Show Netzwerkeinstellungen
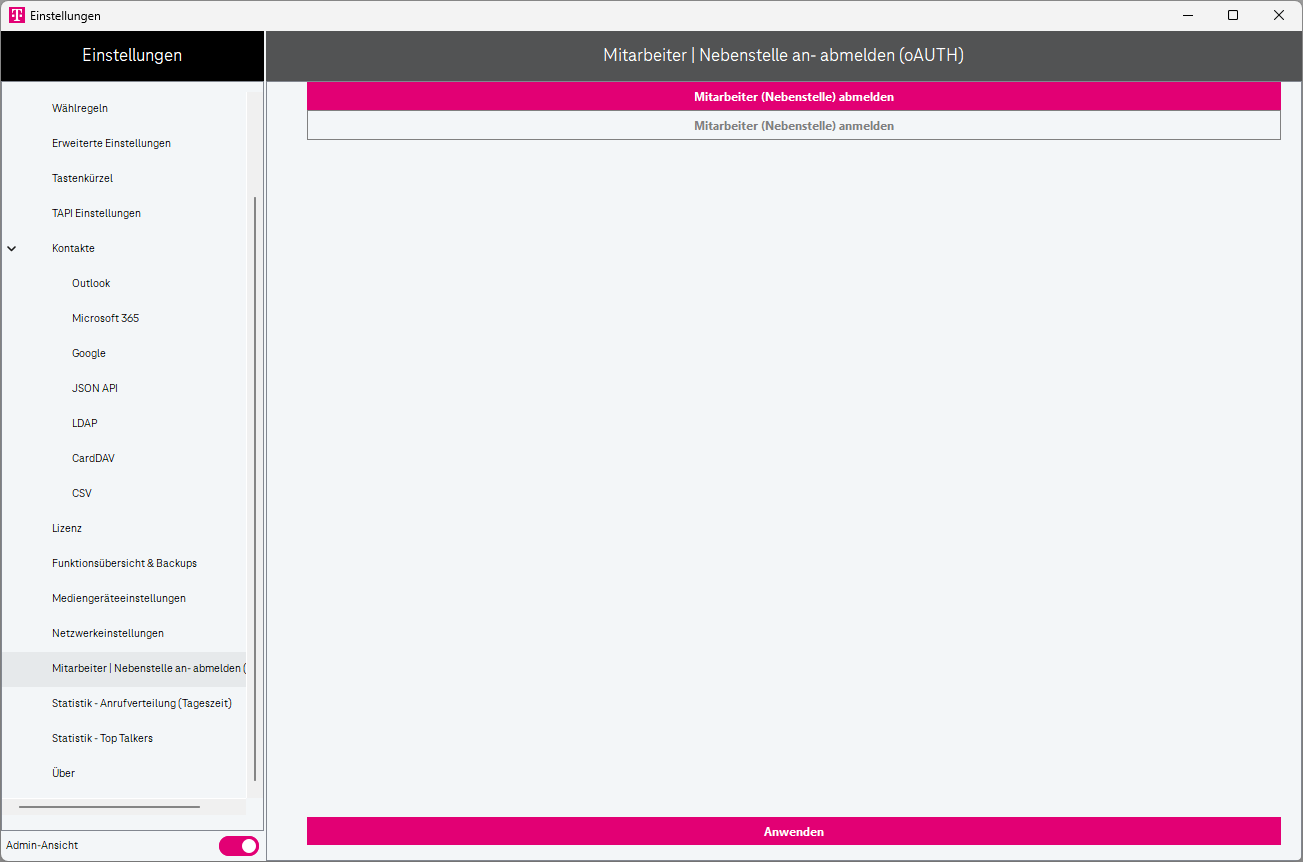The width and height of the screenshot is (1303, 862). click(x=108, y=633)
